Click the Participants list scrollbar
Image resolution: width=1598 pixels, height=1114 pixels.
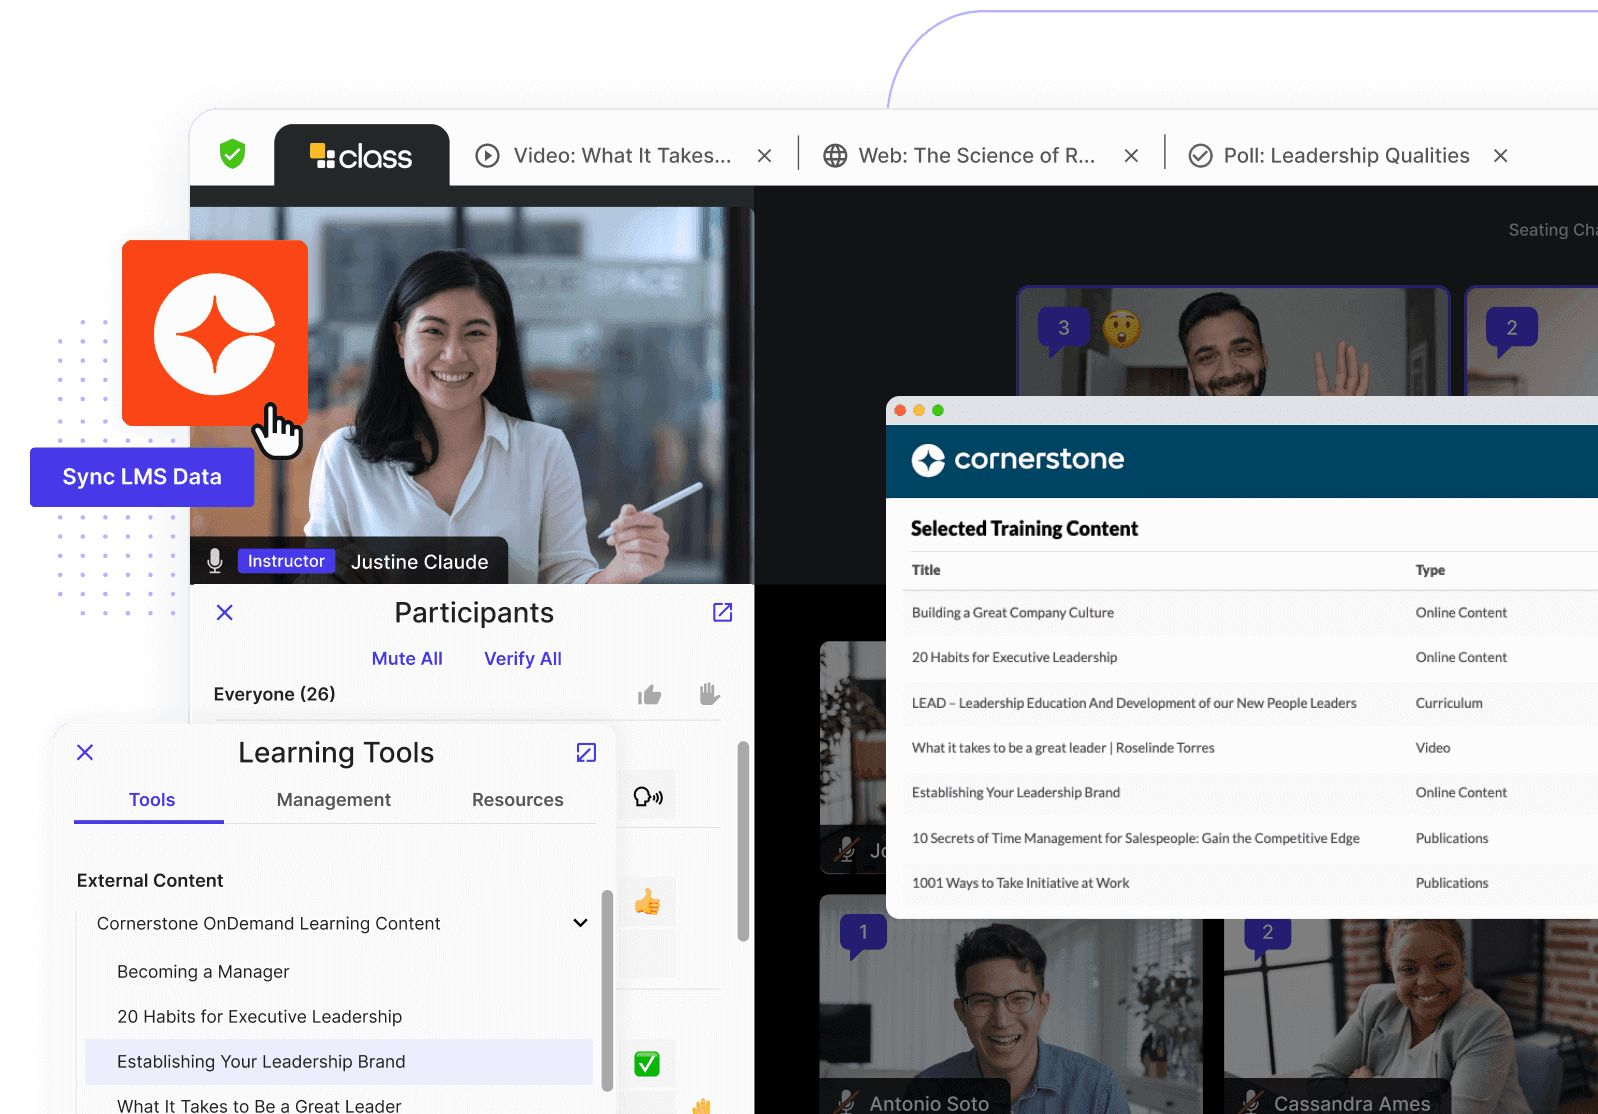(x=743, y=841)
